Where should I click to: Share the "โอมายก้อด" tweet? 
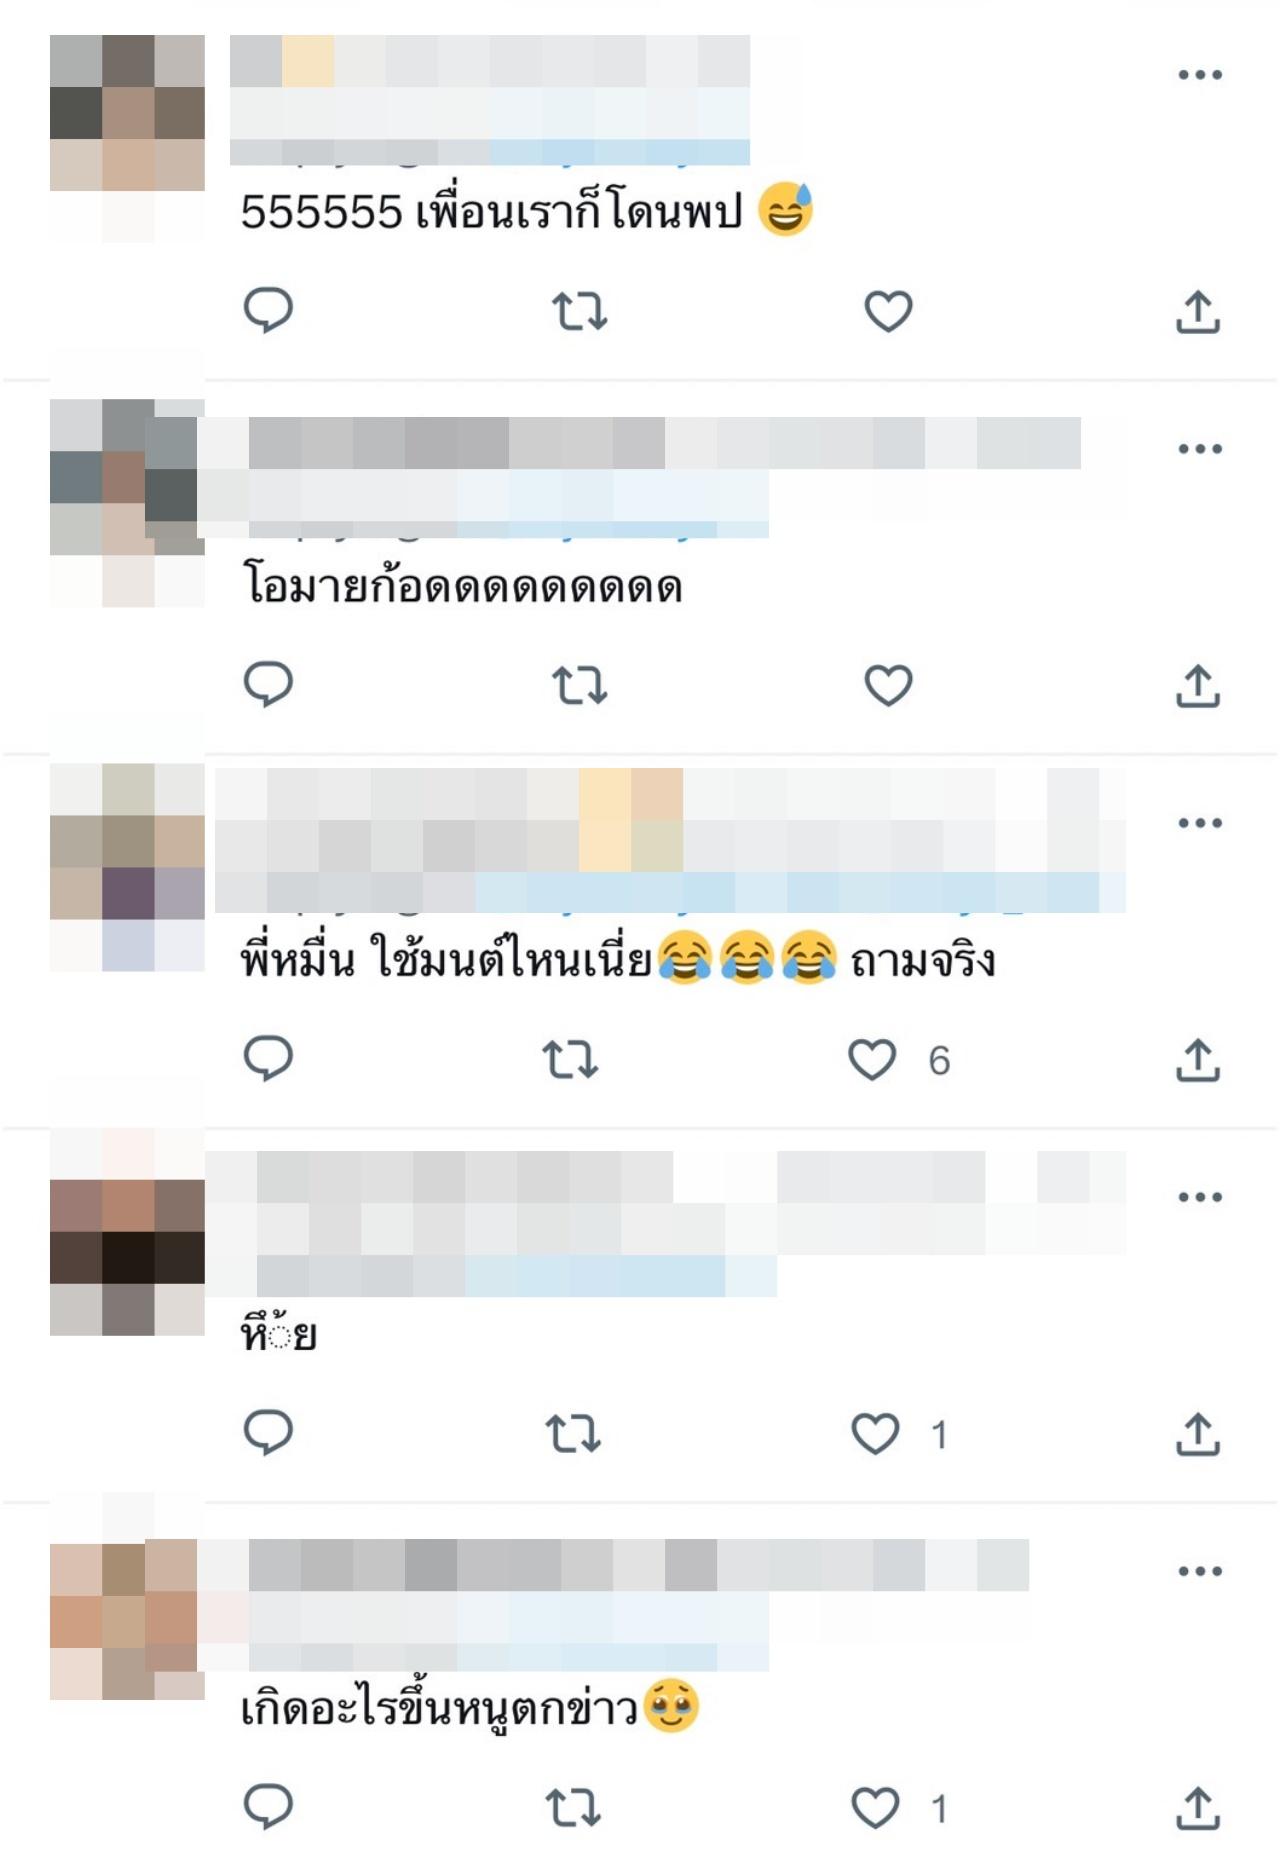1198,685
